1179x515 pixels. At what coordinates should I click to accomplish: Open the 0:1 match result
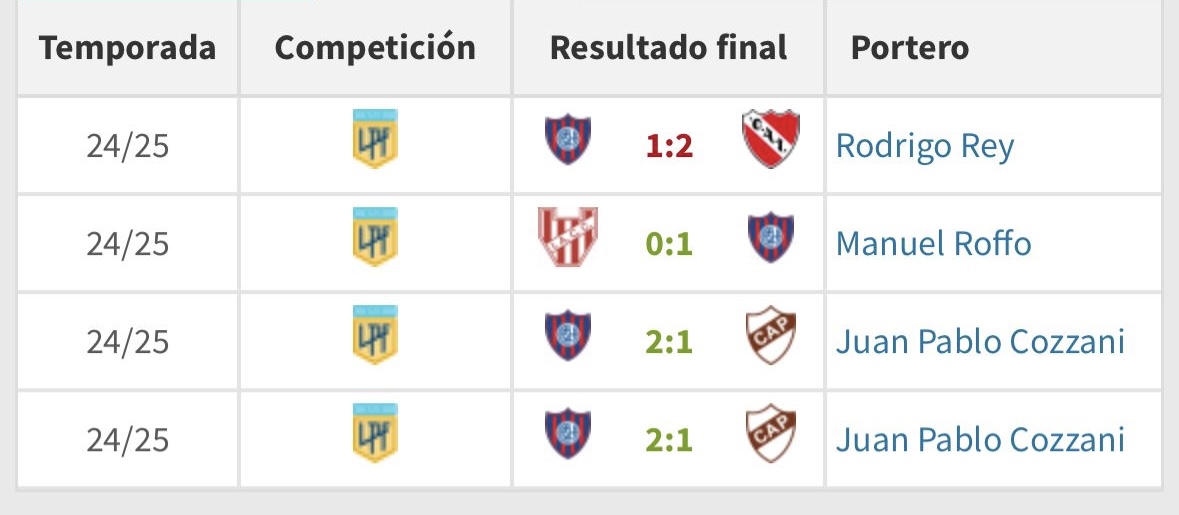pyautogui.click(x=669, y=244)
